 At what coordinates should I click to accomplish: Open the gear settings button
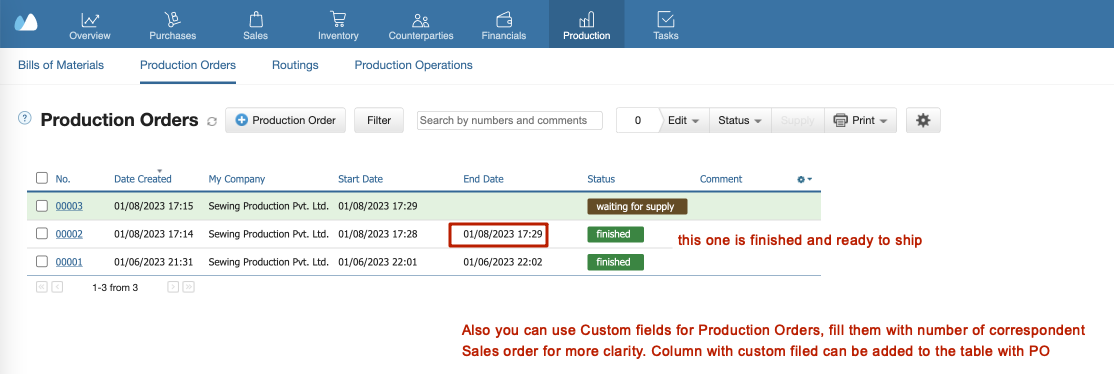923,120
